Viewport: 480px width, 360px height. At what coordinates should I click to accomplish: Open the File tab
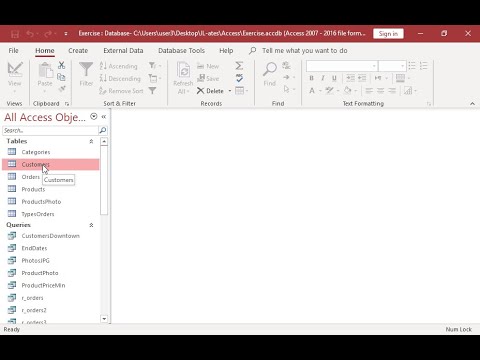pos(13,51)
